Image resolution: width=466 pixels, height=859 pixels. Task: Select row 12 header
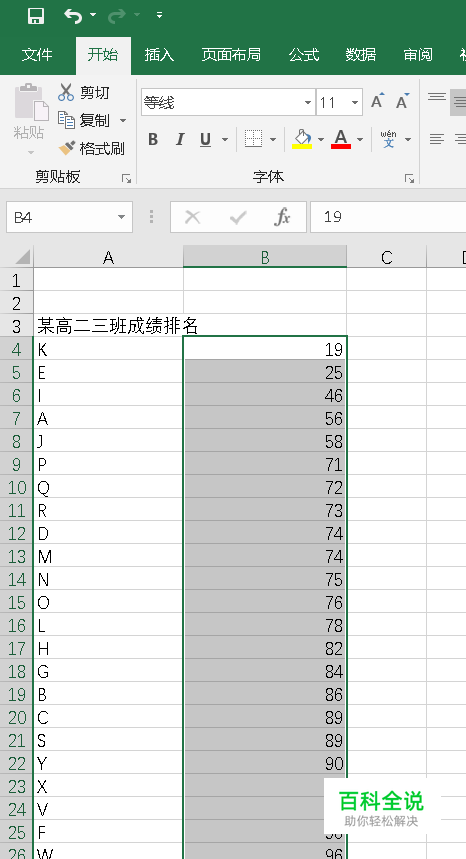16,534
